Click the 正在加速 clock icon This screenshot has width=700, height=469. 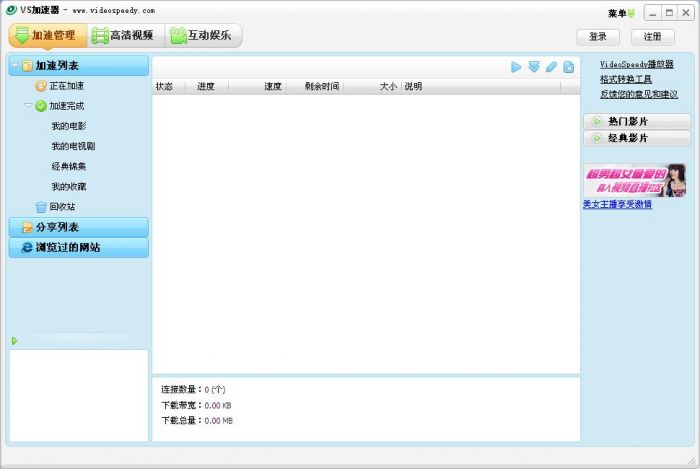tap(41, 86)
